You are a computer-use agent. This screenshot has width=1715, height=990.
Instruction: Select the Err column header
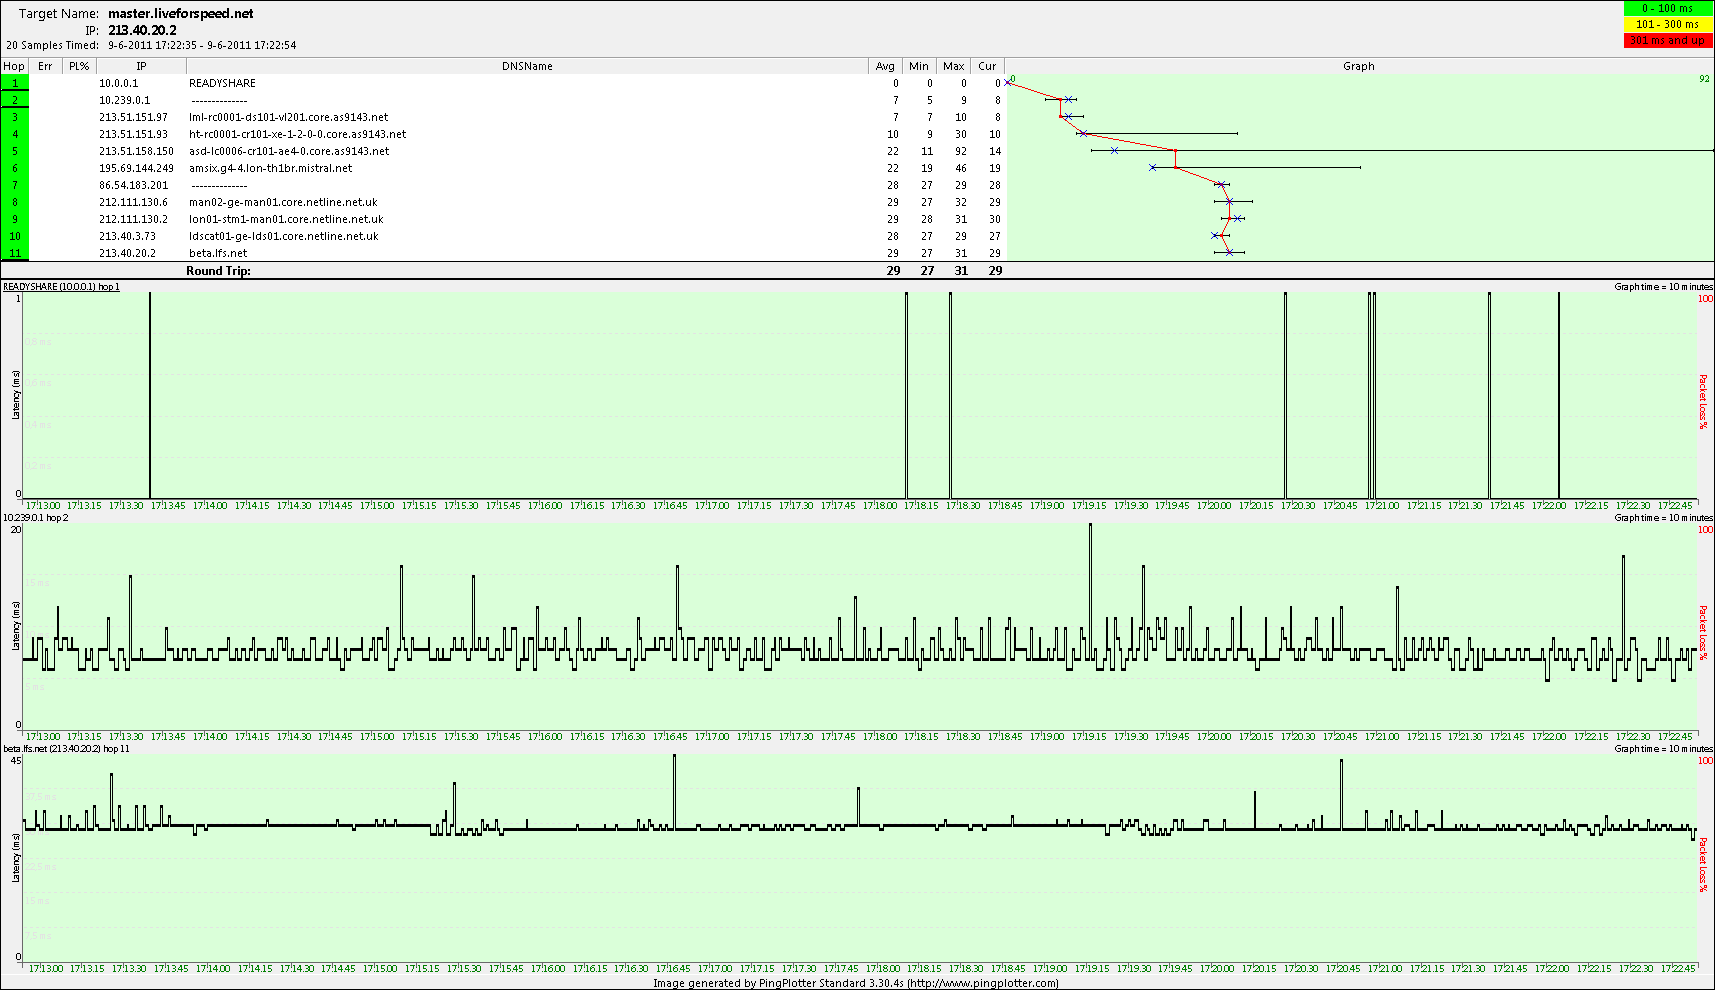[x=45, y=66]
